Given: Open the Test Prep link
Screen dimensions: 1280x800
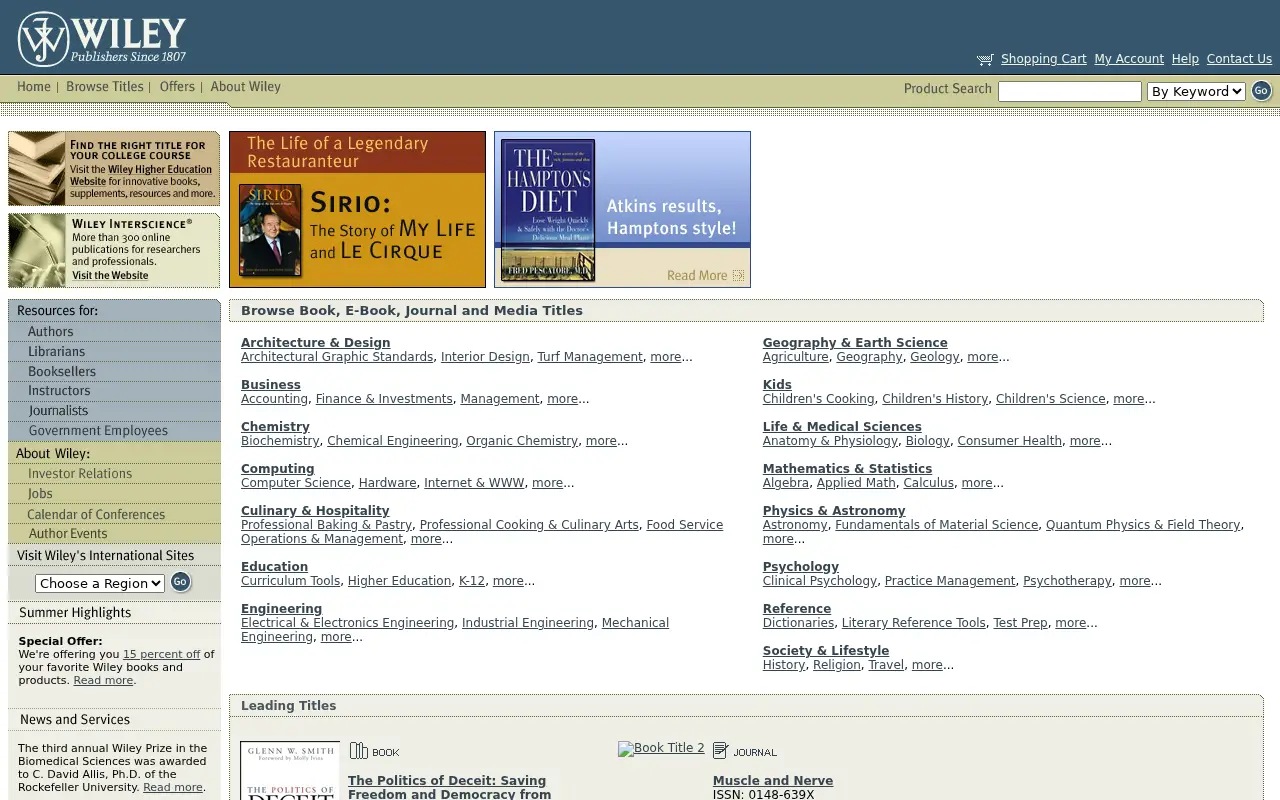Looking at the screenshot, I should point(1020,623).
